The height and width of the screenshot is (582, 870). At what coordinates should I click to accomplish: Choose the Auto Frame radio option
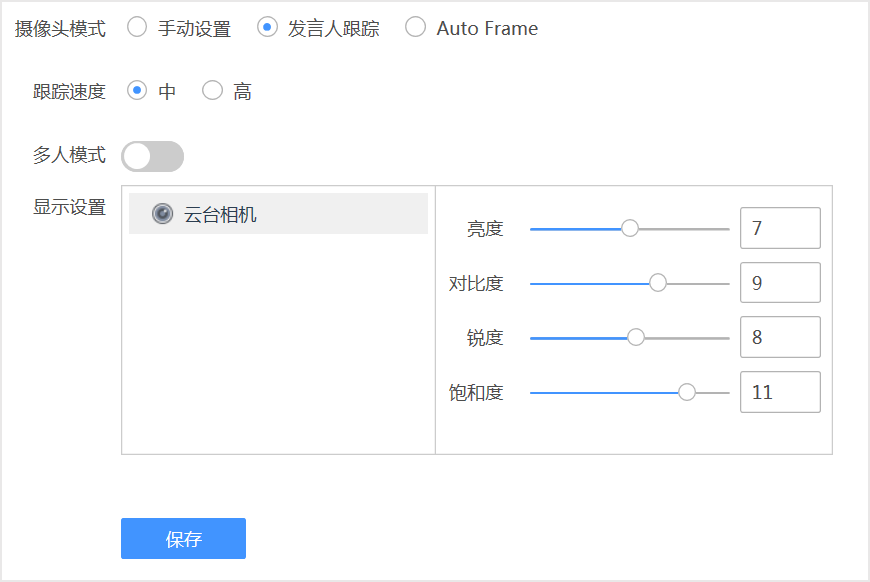coord(415,28)
